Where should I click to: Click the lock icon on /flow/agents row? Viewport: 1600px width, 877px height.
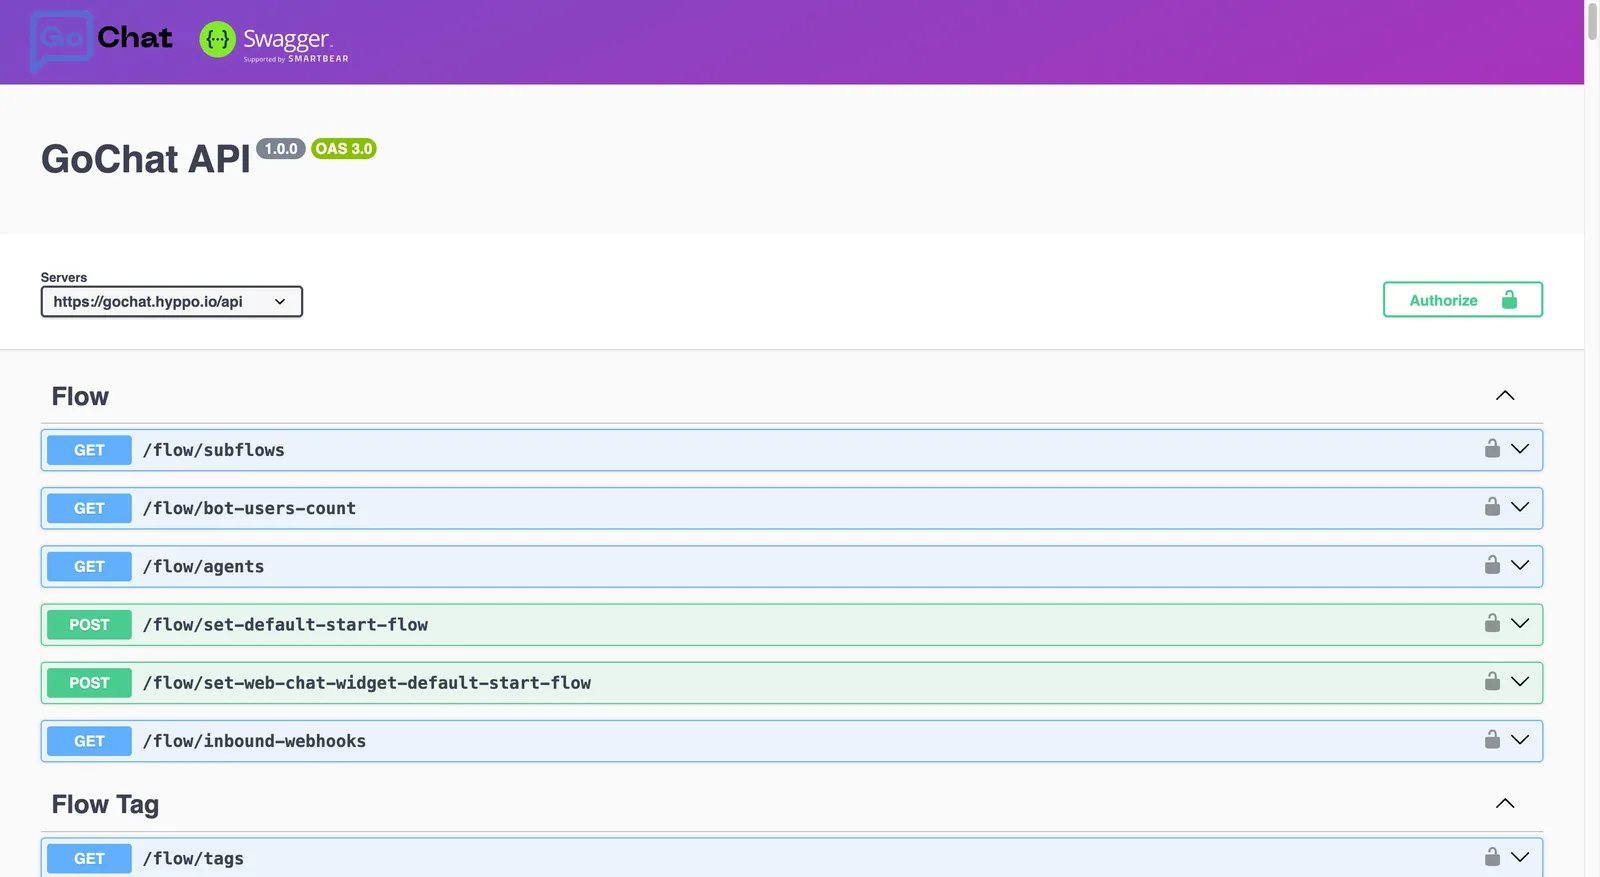1492,565
